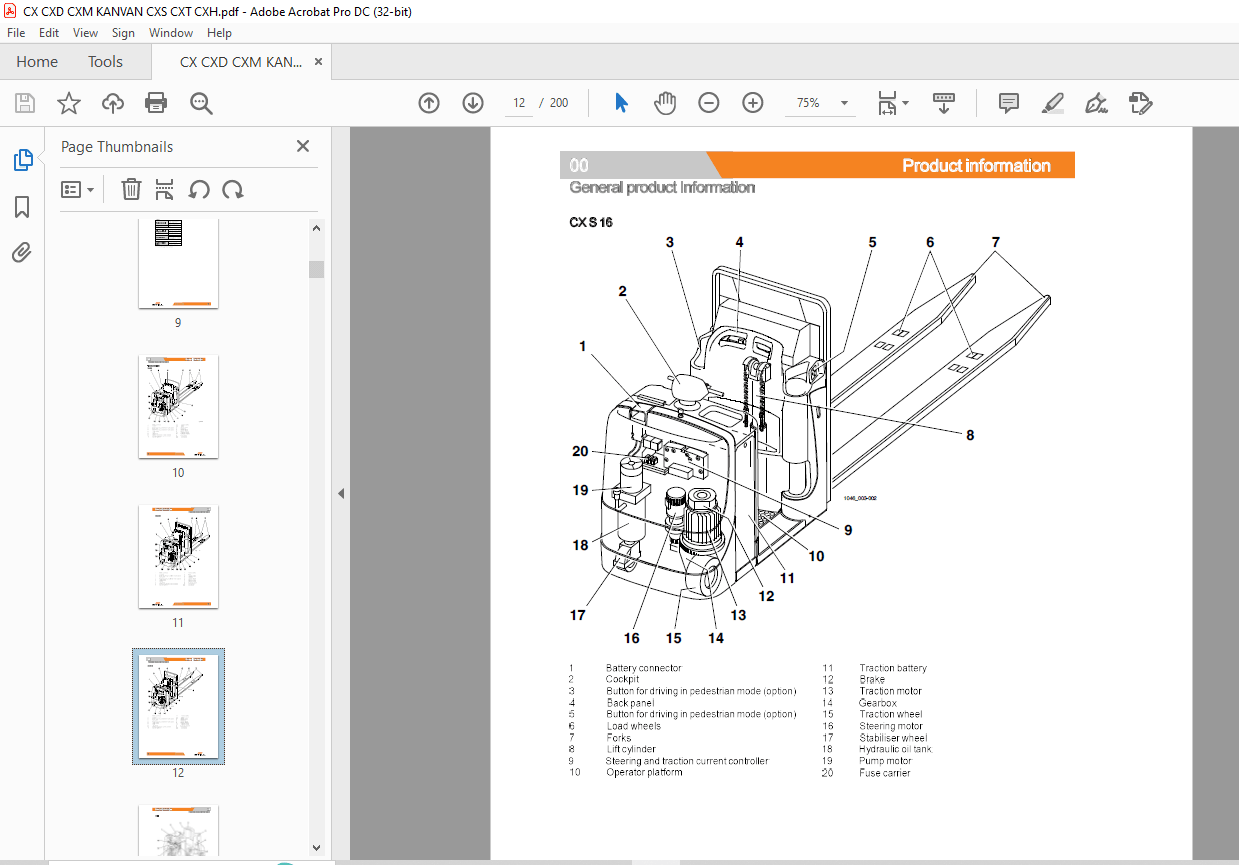
Task: Open the zoom level dropdown showing 75%
Action: [843, 102]
